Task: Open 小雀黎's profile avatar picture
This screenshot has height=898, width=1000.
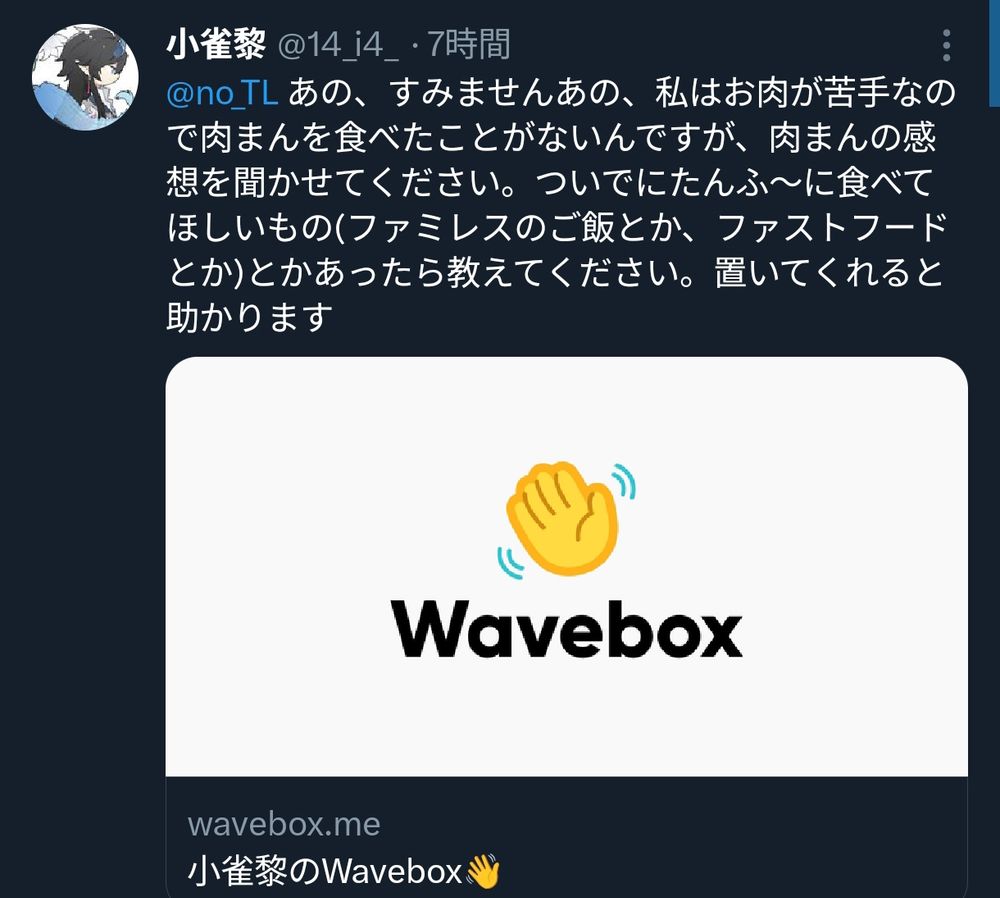Action: click(85, 77)
